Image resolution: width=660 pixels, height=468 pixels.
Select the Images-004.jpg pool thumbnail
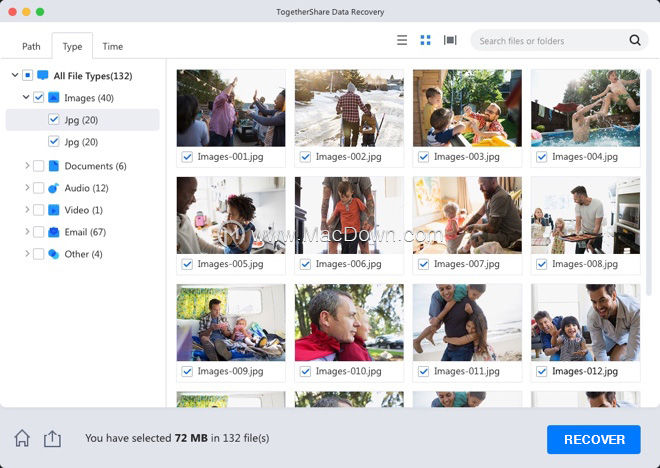pyautogui.click(x=585, y=108)
